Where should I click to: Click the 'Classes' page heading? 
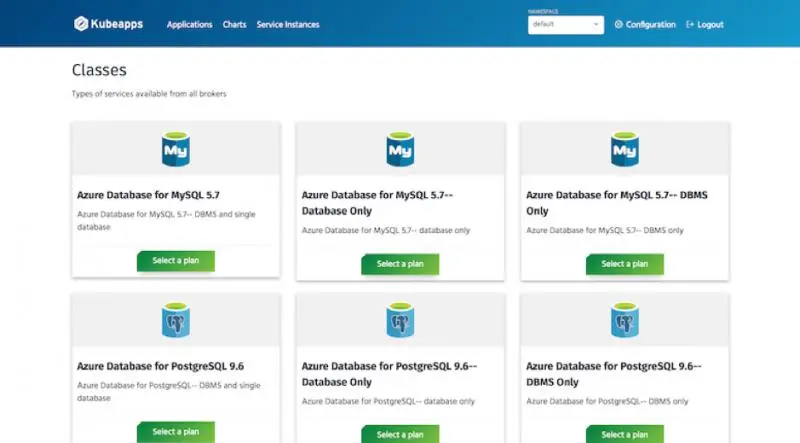99,70
